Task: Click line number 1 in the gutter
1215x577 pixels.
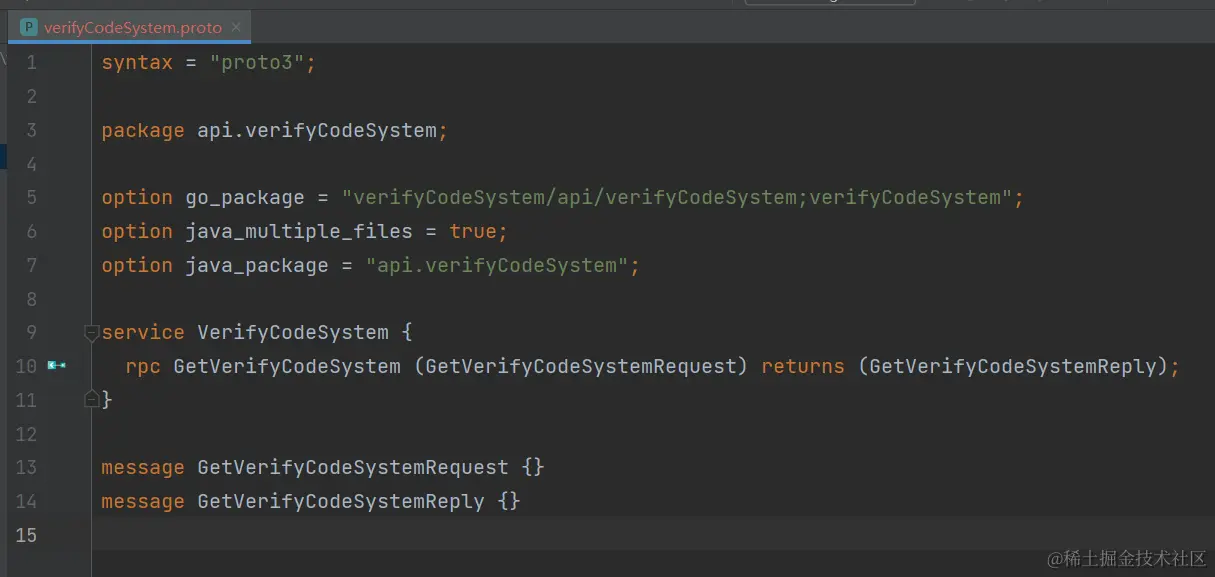Action: pos(31,62)
